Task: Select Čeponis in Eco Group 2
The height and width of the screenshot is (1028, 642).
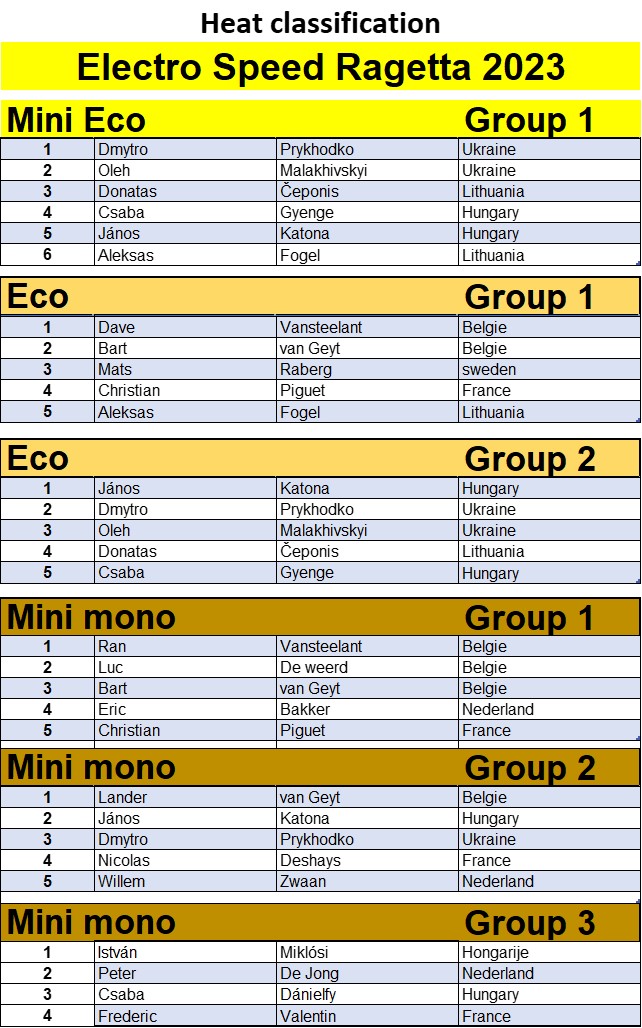Action: (x=367, y=551)
